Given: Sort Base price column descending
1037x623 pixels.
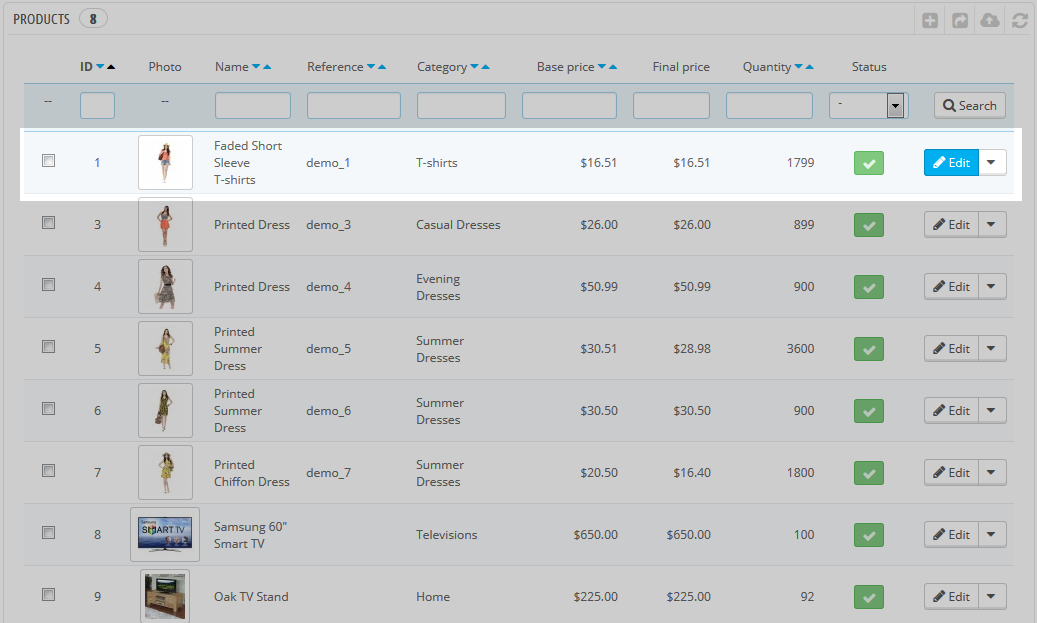Looking at the screenshot, I should pyautogui.click(x=602, y=67).
